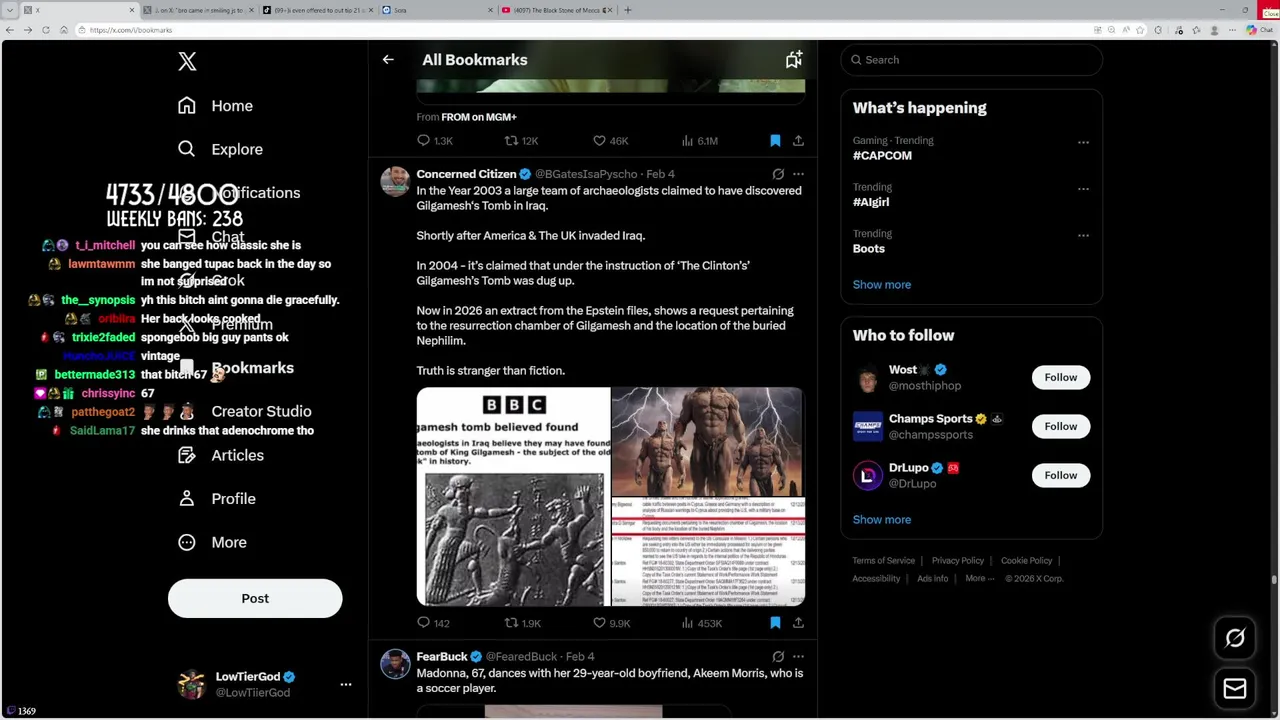Remove bookmark on FROM on MGM+ post

pyautogui.click(x=775, y=141)
